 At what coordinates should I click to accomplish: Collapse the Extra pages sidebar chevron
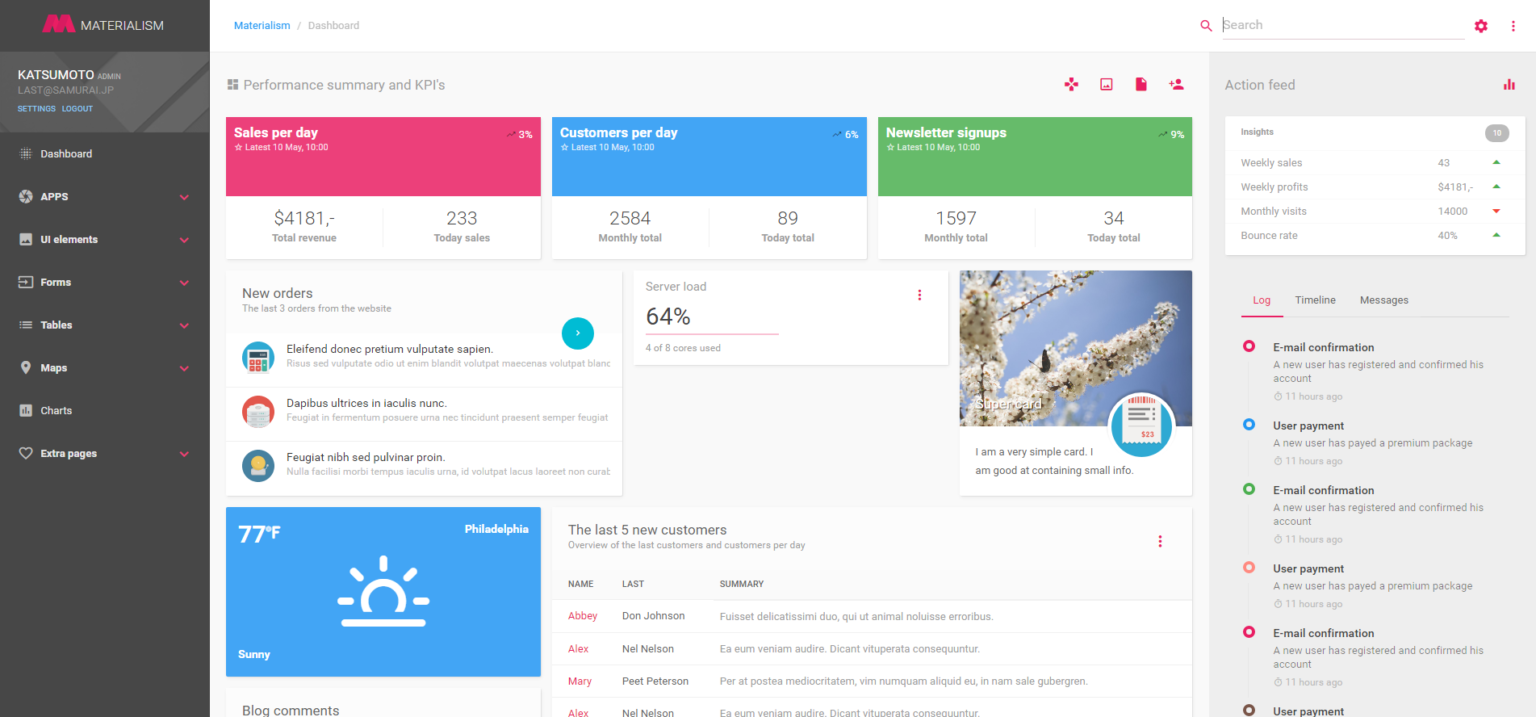coord(184,453)
